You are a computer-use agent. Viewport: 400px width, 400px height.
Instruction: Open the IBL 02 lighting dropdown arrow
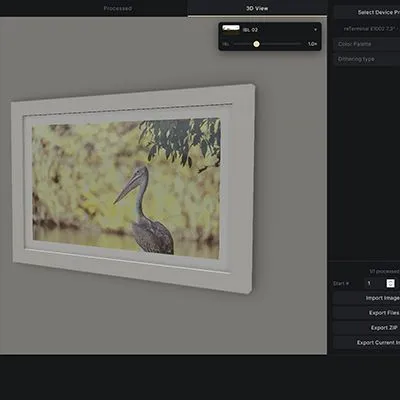tap(315, 30)
